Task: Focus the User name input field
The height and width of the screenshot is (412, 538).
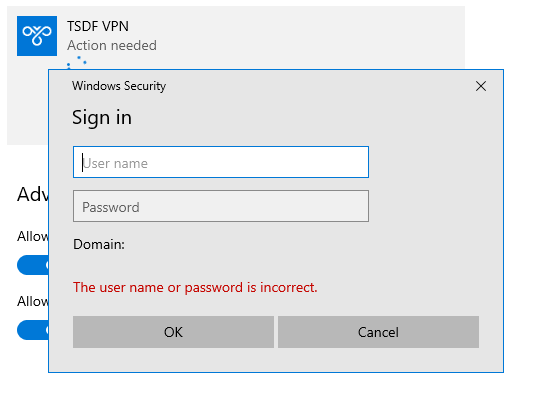Action: tap(221, 162)
